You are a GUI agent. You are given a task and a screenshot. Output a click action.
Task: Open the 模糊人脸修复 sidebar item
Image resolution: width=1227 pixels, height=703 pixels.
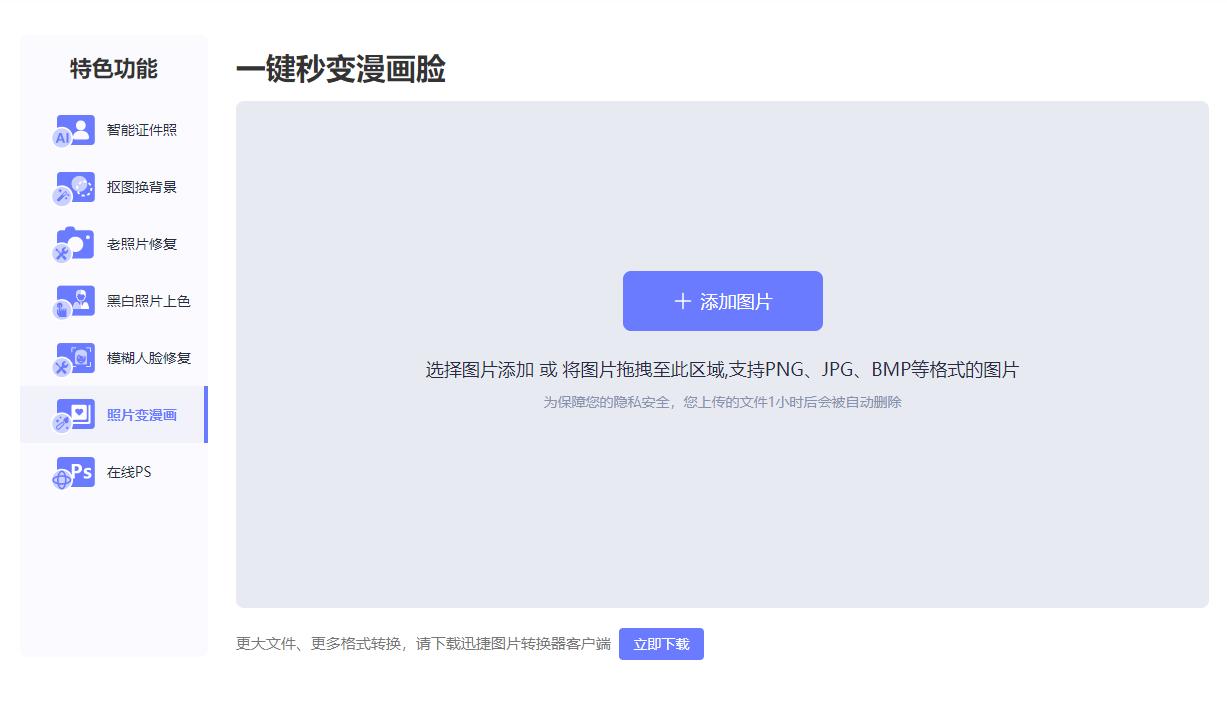[118, 357]
